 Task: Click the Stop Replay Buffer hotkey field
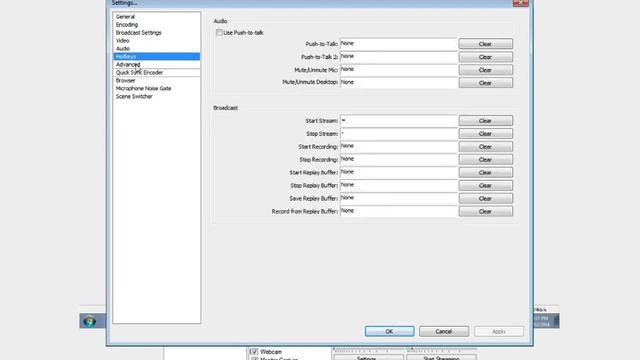click(x=398, y=185)
